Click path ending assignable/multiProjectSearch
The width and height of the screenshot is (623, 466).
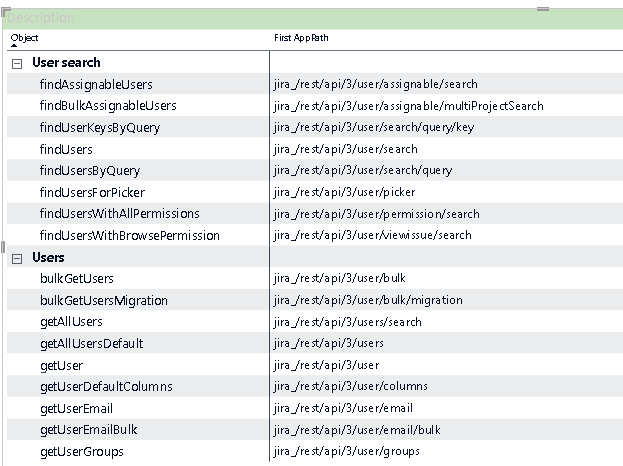(x=408, y=106)
